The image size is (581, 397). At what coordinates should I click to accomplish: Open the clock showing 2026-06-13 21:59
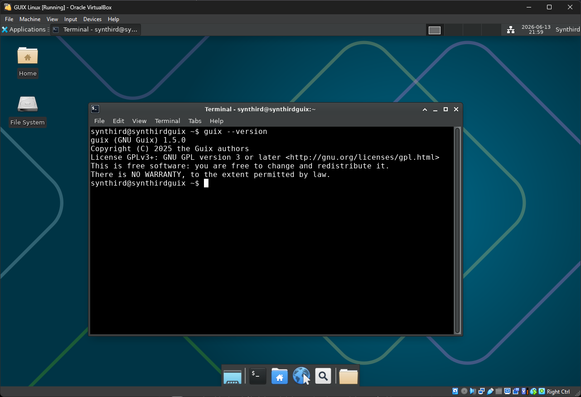pos(536,29)
